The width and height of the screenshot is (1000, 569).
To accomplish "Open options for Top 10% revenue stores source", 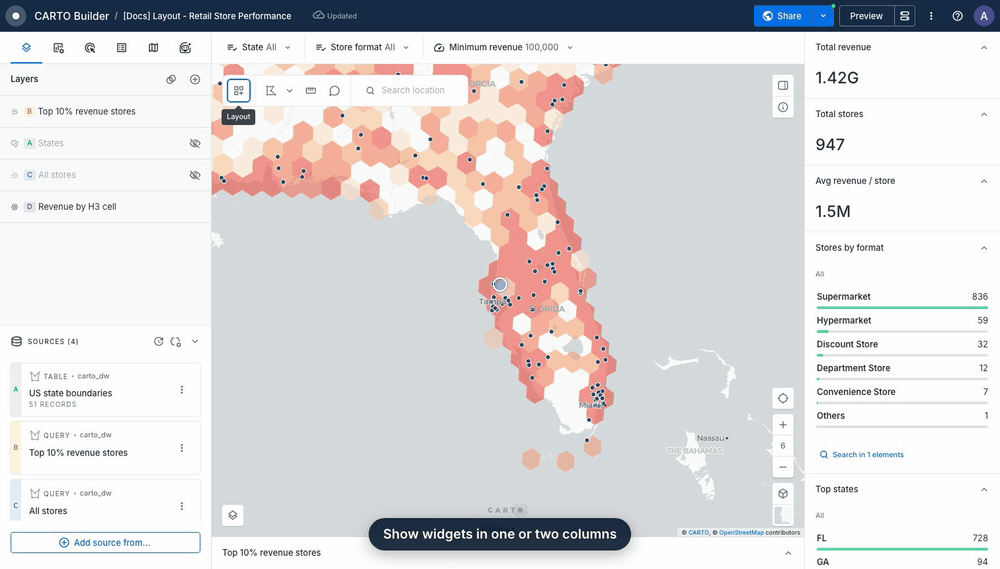I will point(182,448).
